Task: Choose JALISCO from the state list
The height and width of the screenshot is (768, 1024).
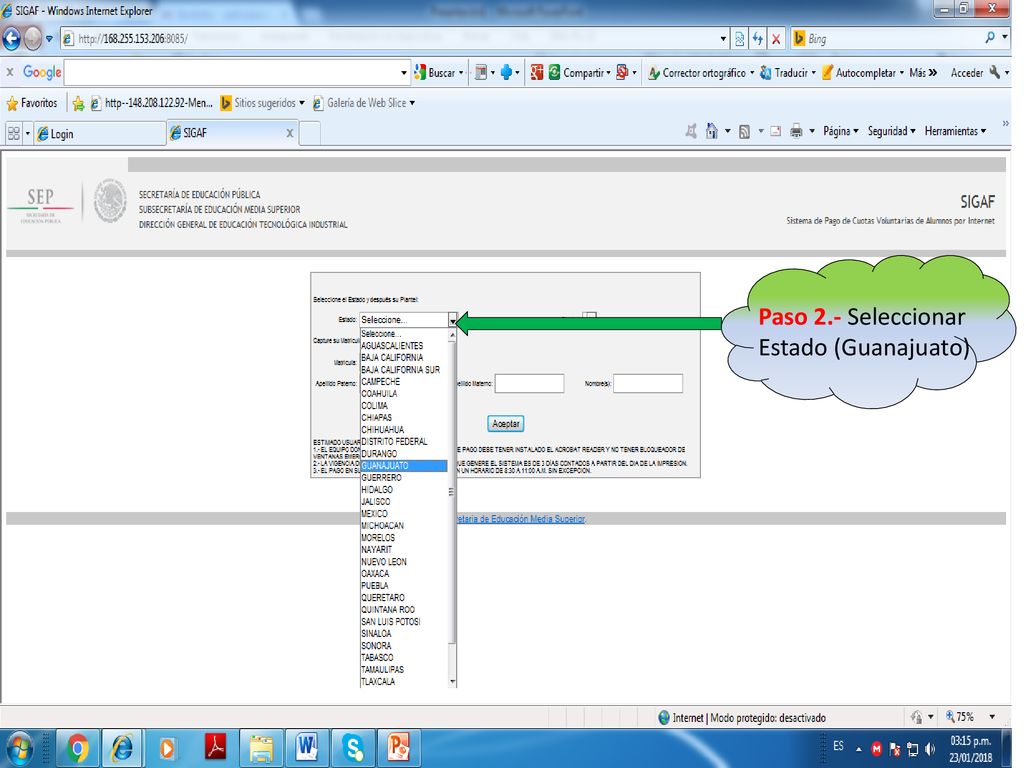Action: [x=404, y=502]
